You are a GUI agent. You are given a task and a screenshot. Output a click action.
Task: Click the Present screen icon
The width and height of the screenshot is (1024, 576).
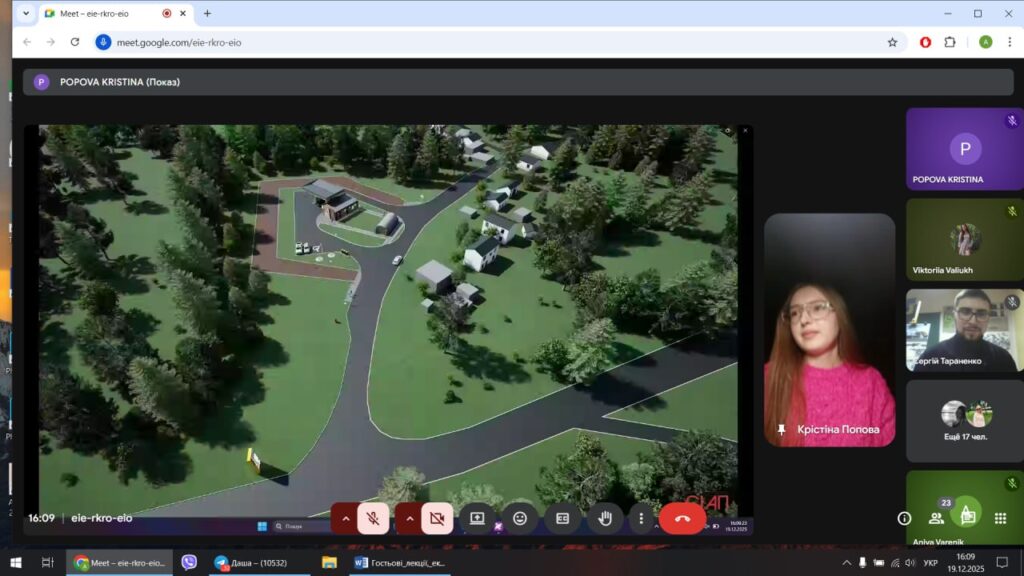(477, 518)
